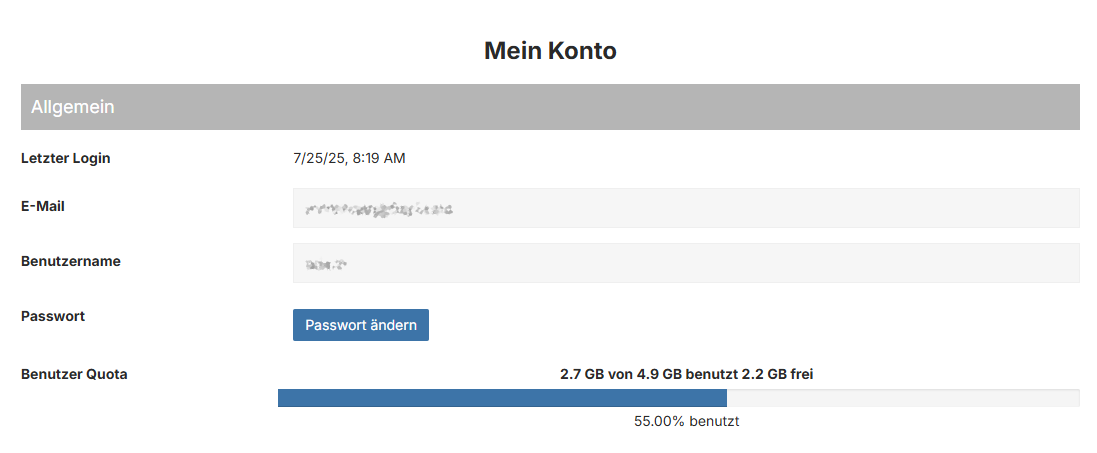This screenshot has width=1097, height=453.
Task: Click the Passwort row label
Action: coord(53,316)
